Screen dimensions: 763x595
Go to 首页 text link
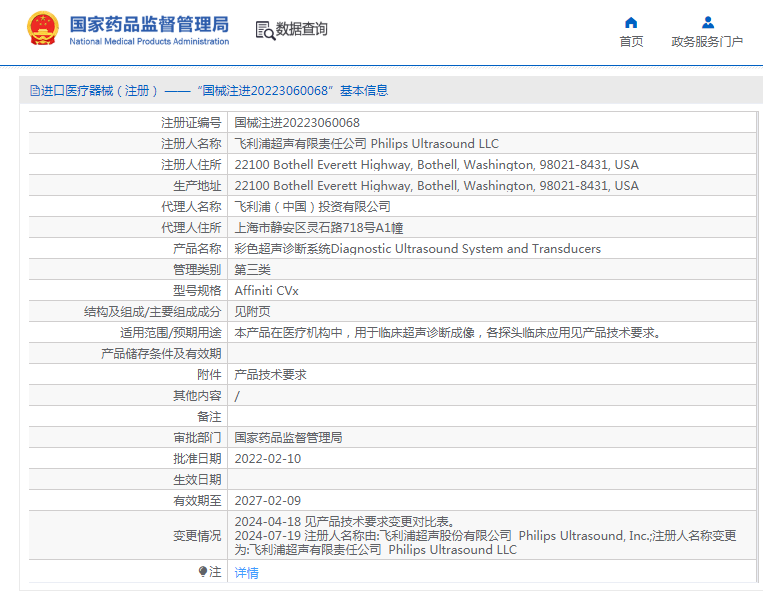click(x=631, y=42)
